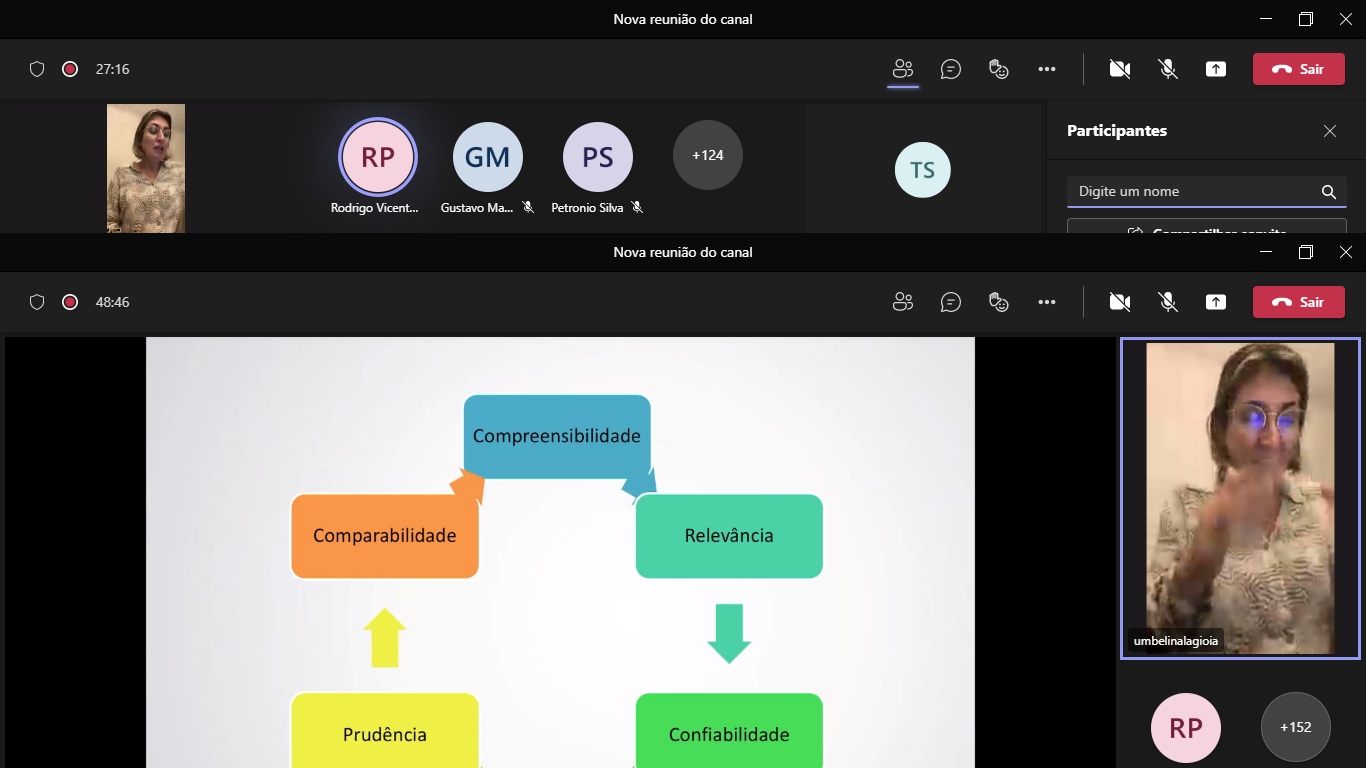Open more actions menu in the 48:46 meeting
The height and width of the screenshot is (768, 1366).
click(x=1046, y=302)
